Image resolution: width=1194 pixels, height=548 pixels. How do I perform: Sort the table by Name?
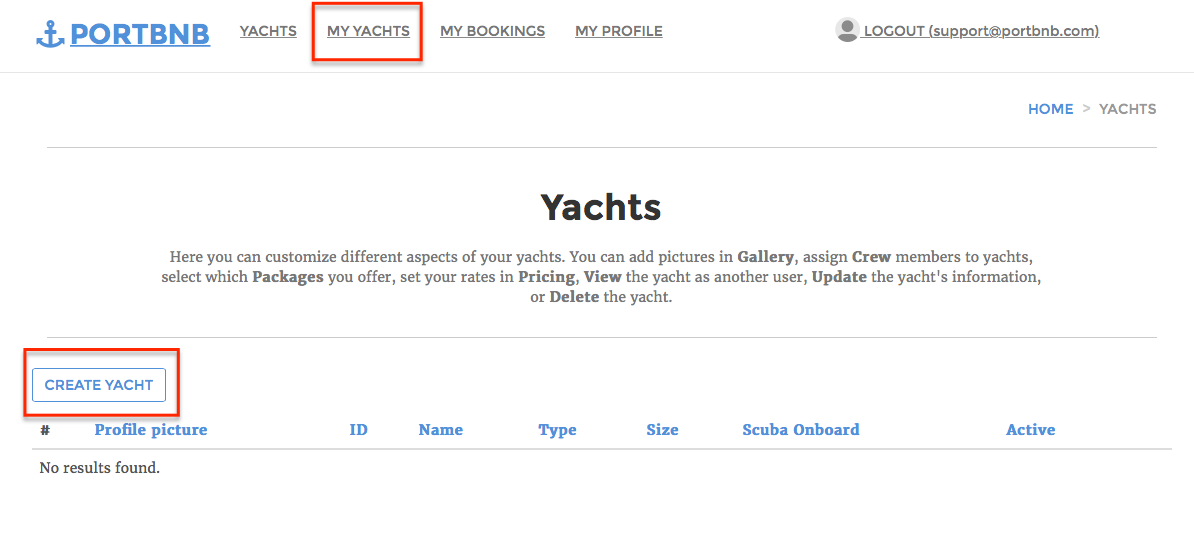click(x=441, y=430)
